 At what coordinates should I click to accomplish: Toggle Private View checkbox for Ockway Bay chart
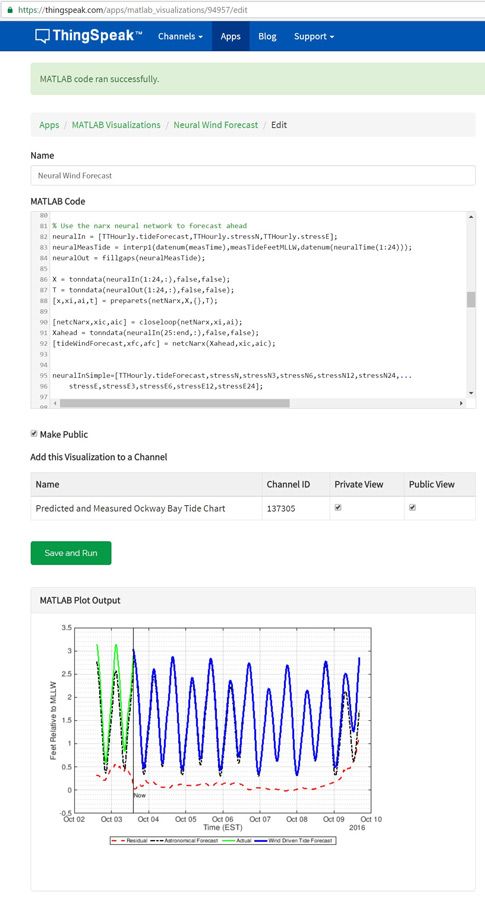[338, 507]
